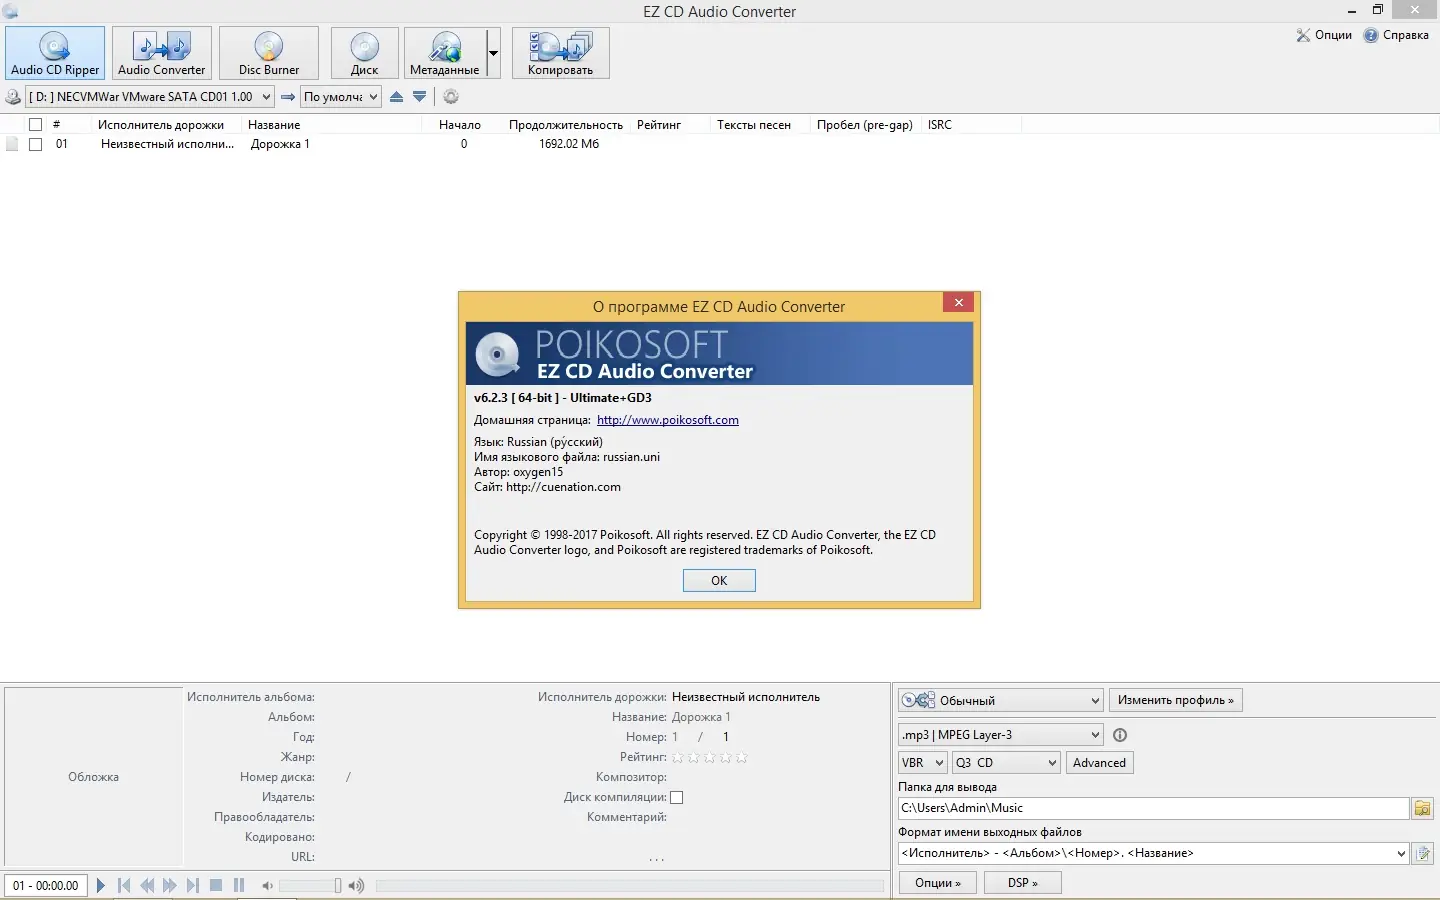Sort by Продолжительность column header
Screen dimensions: 1440x900
566,125
